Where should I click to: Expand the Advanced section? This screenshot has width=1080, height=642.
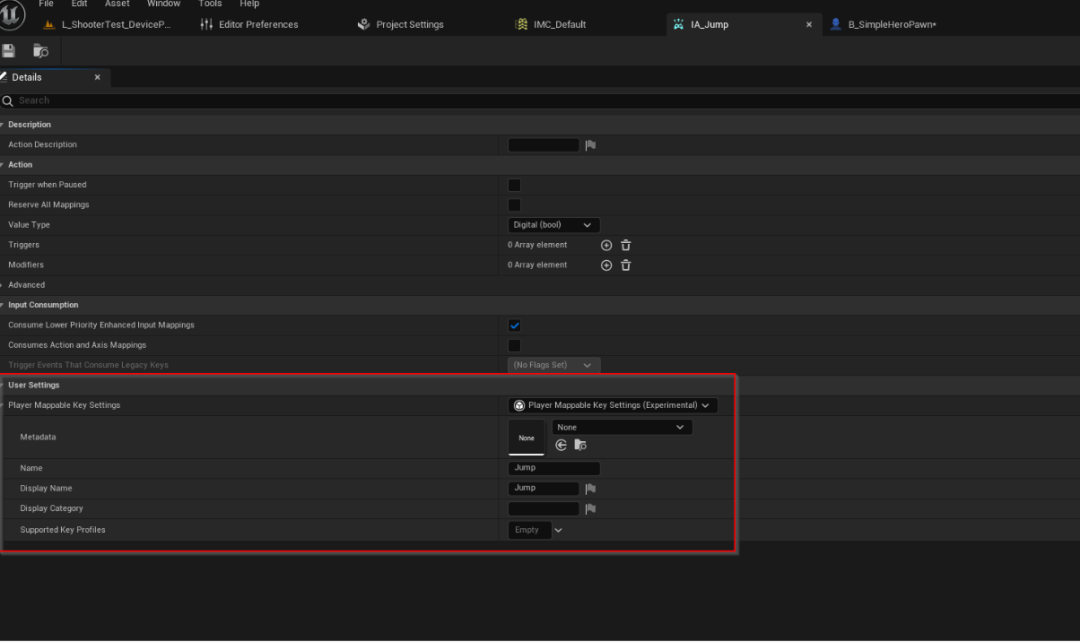pos(2,285)
